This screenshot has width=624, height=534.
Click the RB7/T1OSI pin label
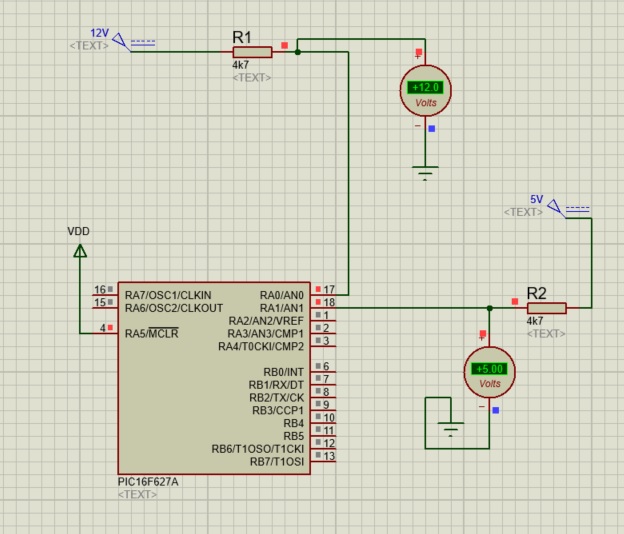pyautogui.click(x=277, y=462)
